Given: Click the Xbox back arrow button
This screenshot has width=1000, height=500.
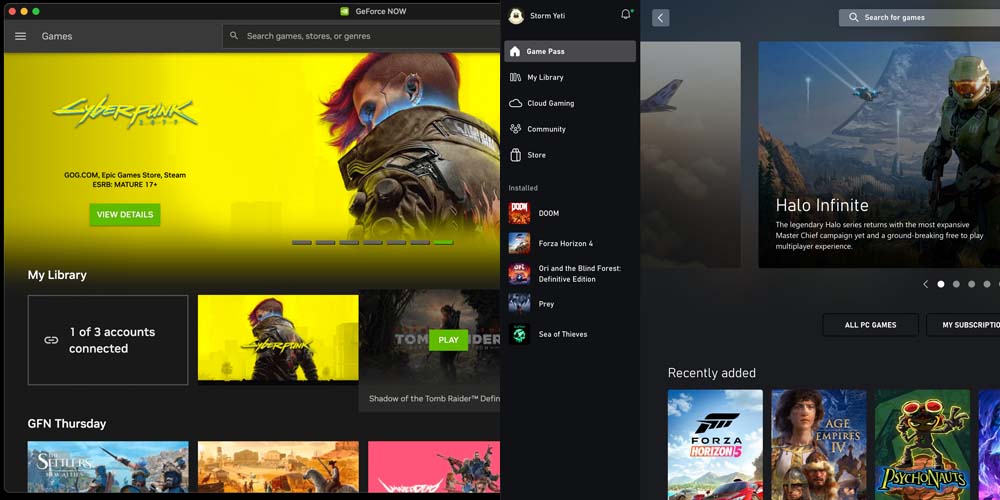Looking at the screenshot, I should (x=660, y=18).
